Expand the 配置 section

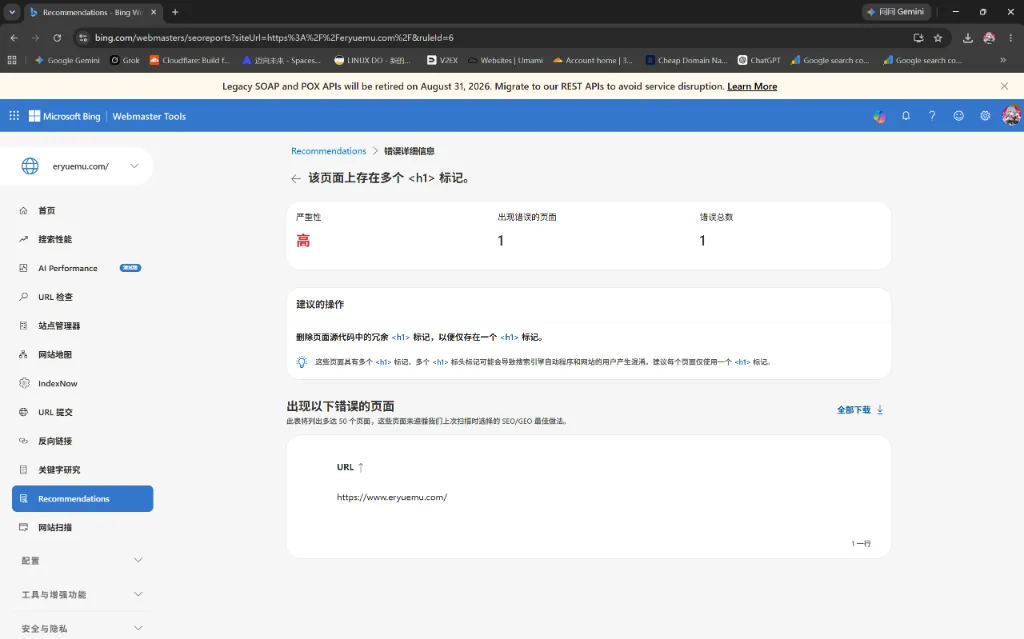click(82, 561)
